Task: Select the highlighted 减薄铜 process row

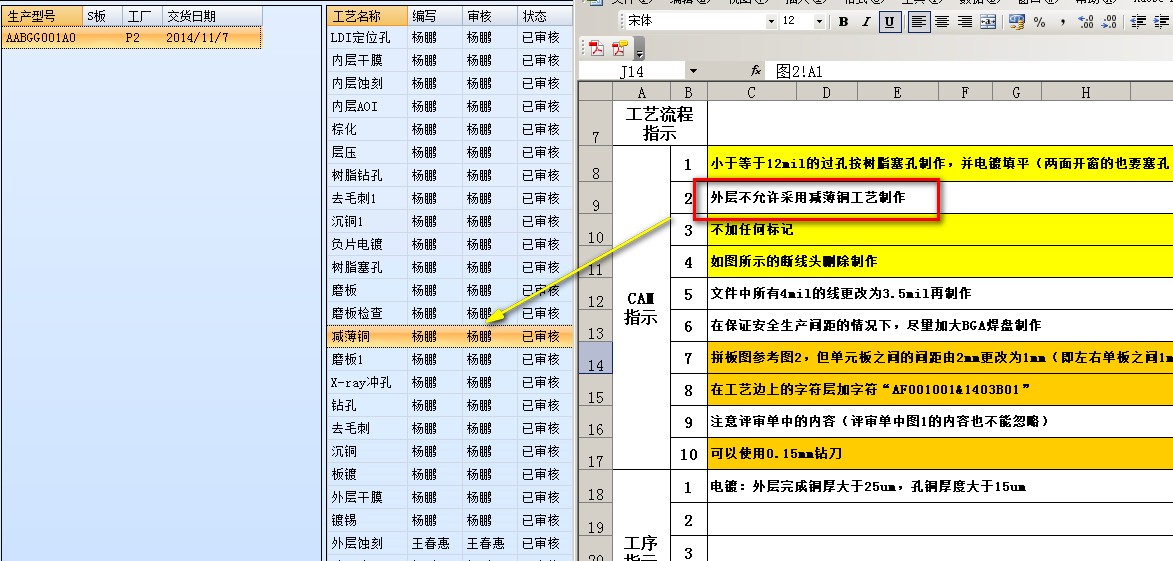Action: point(451,337)
